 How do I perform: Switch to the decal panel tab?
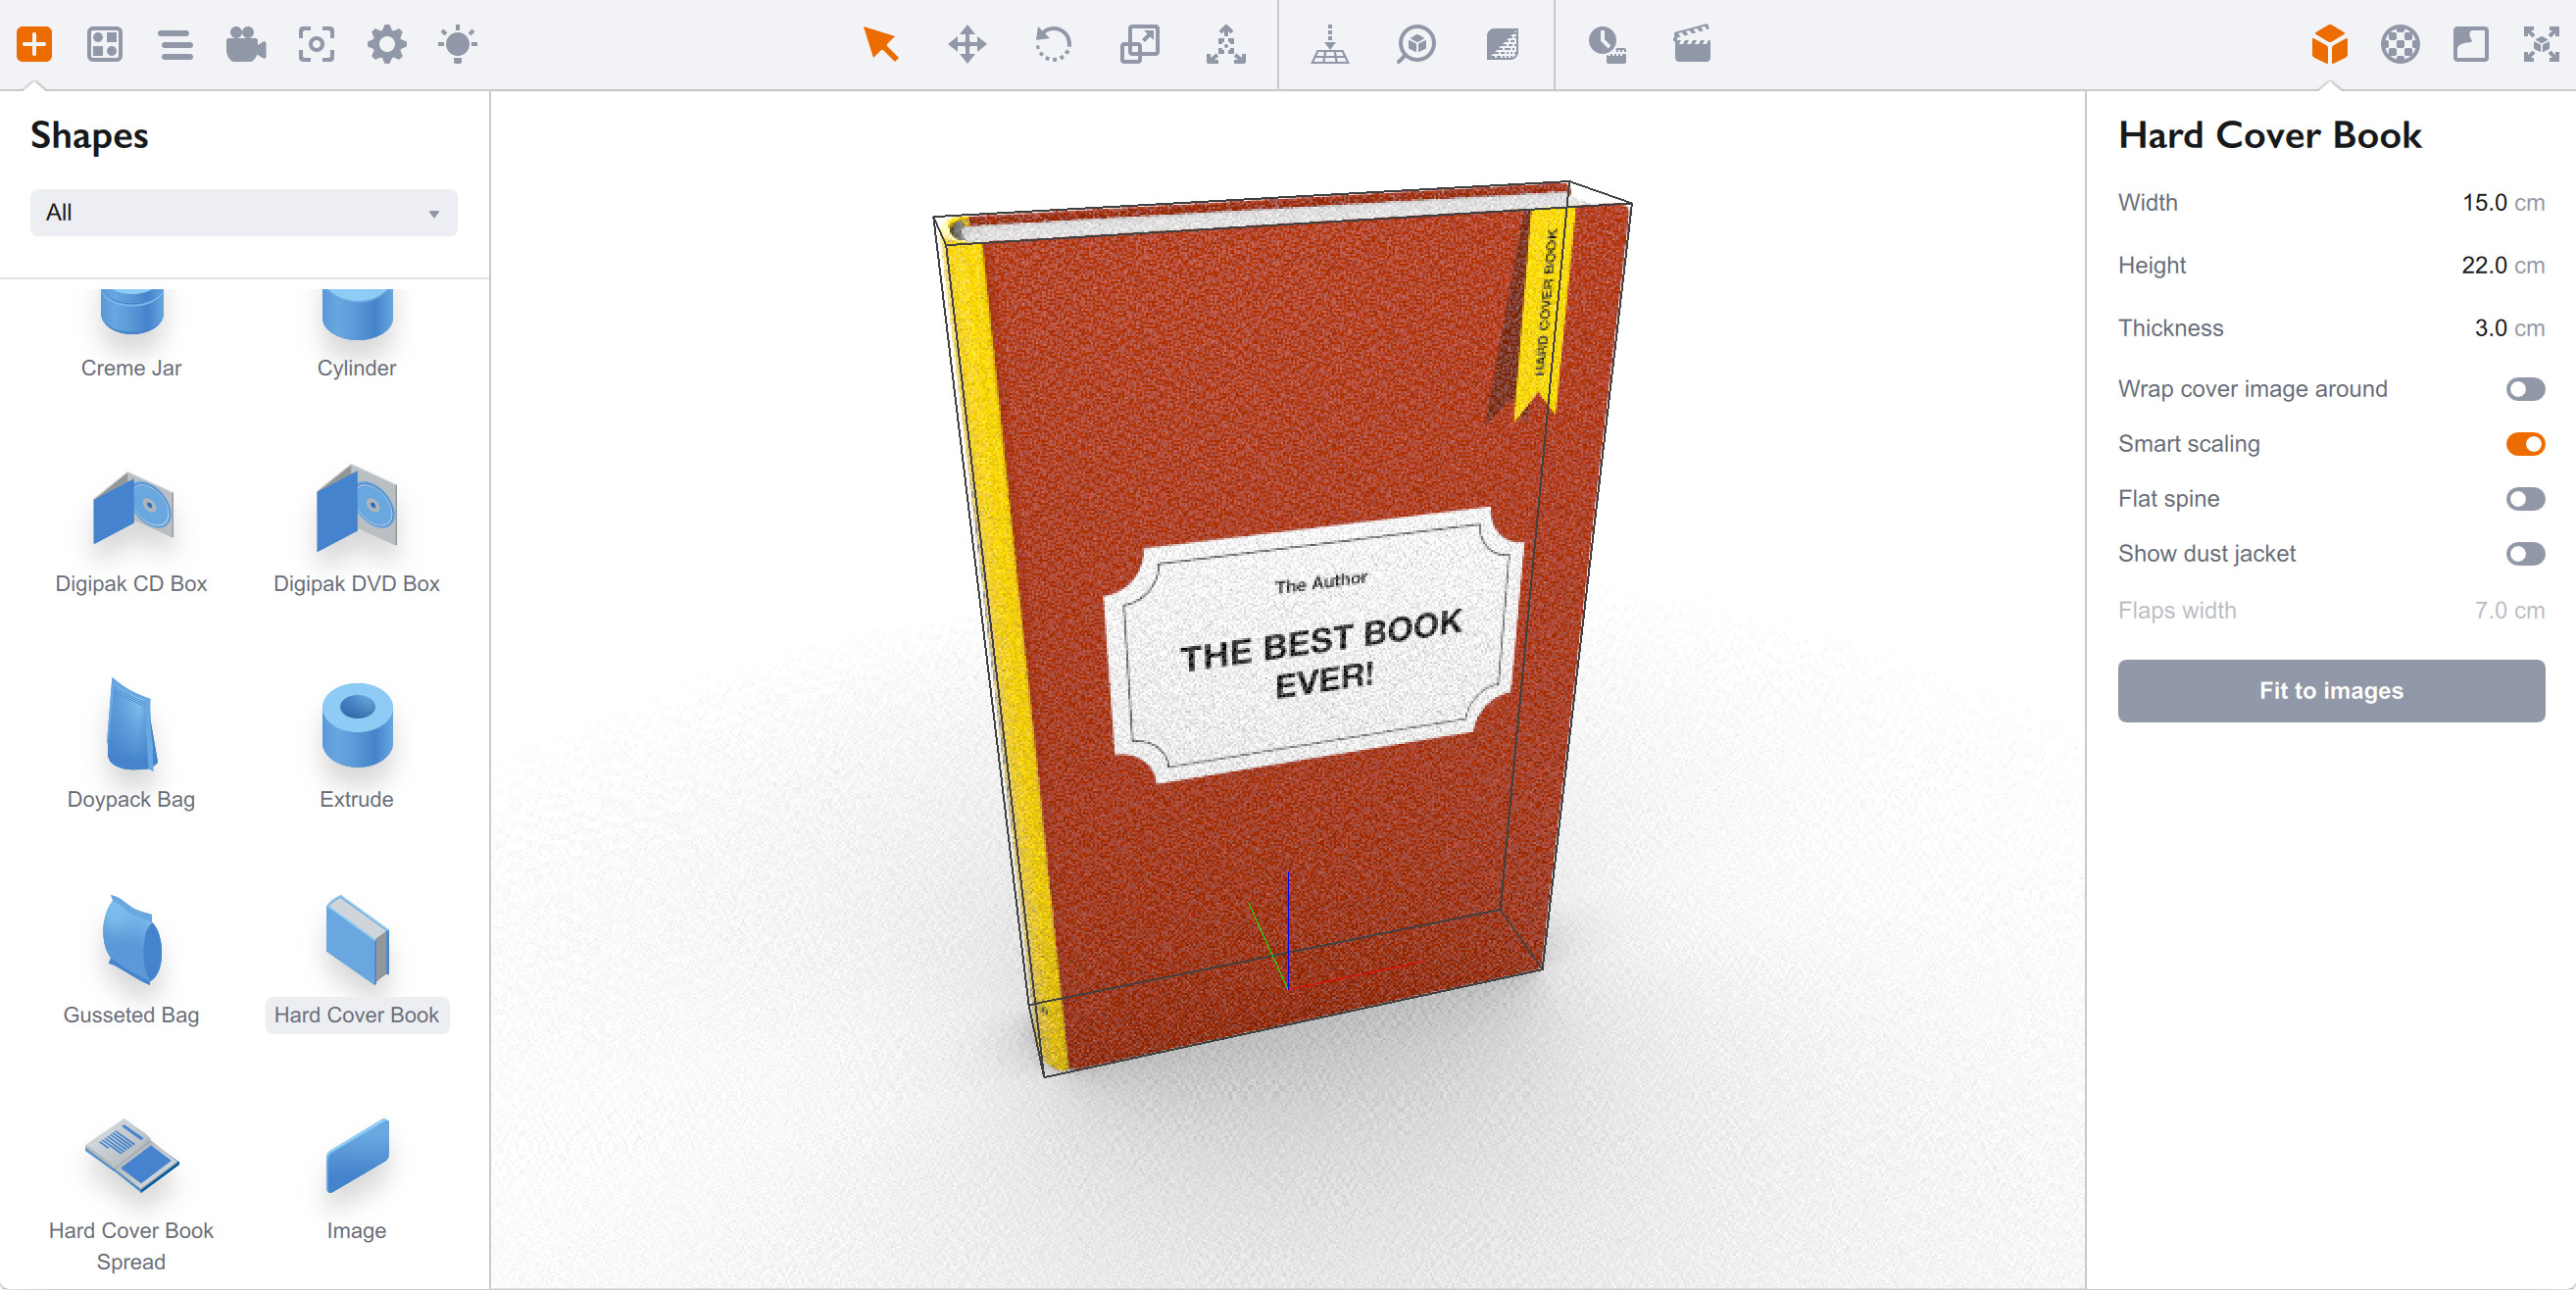click(x=2469, y=45)
